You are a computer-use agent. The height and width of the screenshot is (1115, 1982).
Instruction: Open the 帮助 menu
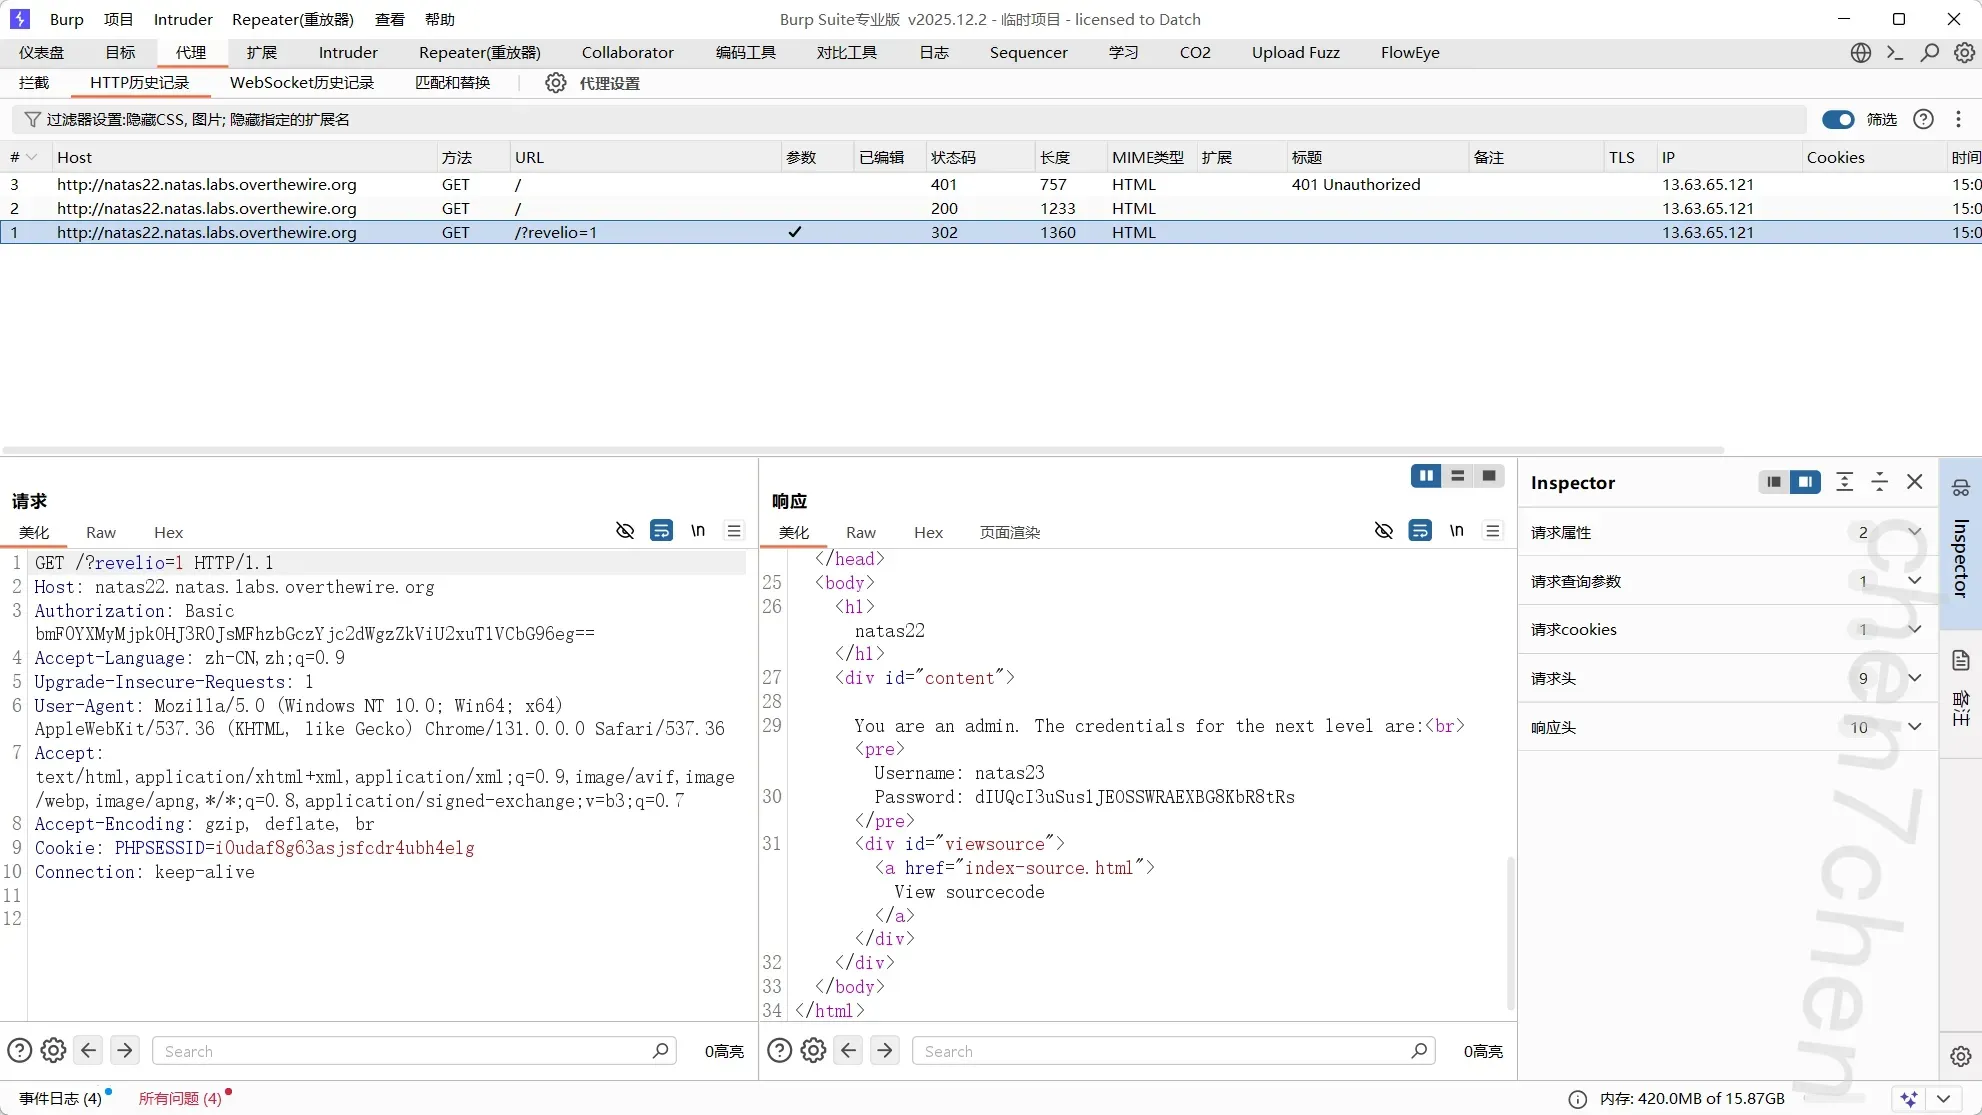pyautogui.click(x=440, y=19)
